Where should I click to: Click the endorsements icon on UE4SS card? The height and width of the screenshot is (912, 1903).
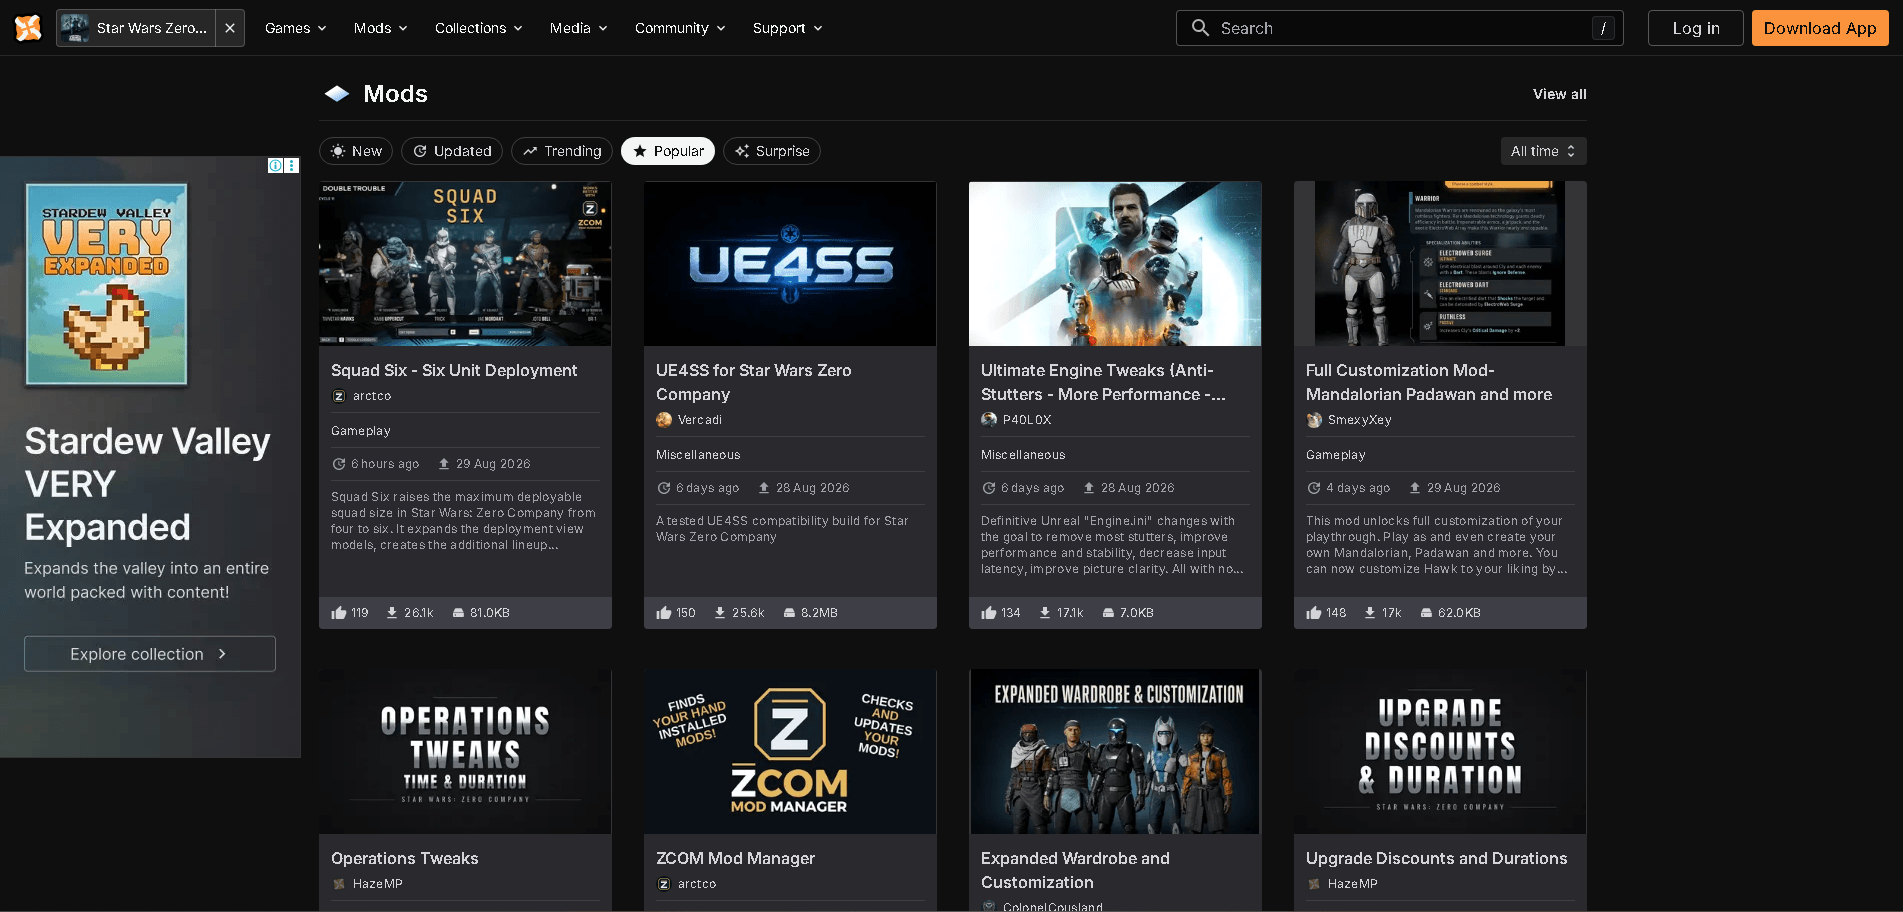[x=664, y=613]
